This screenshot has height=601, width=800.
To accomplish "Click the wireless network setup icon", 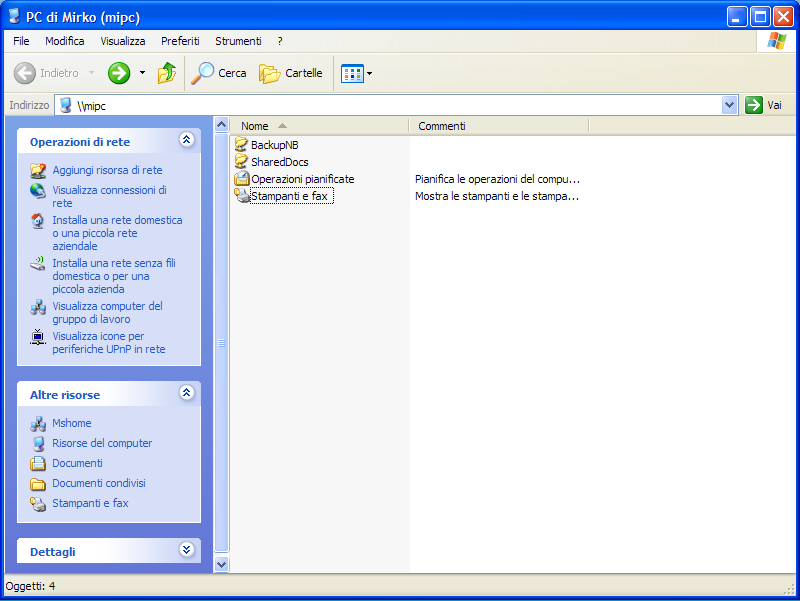I will tap(38, 263).
